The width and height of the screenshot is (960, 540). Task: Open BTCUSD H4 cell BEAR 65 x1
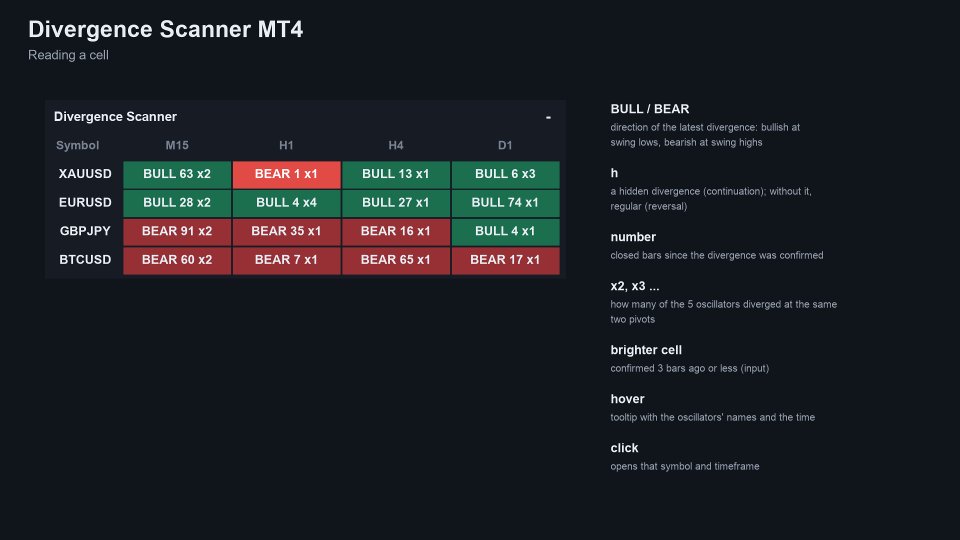click(396, 260)
